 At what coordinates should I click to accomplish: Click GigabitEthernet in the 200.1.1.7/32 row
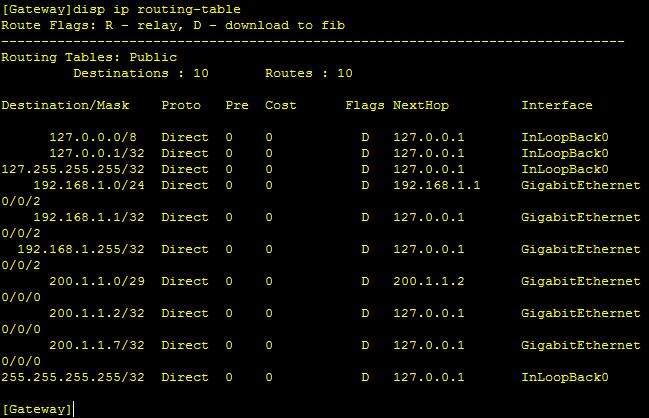pos(581,345)
